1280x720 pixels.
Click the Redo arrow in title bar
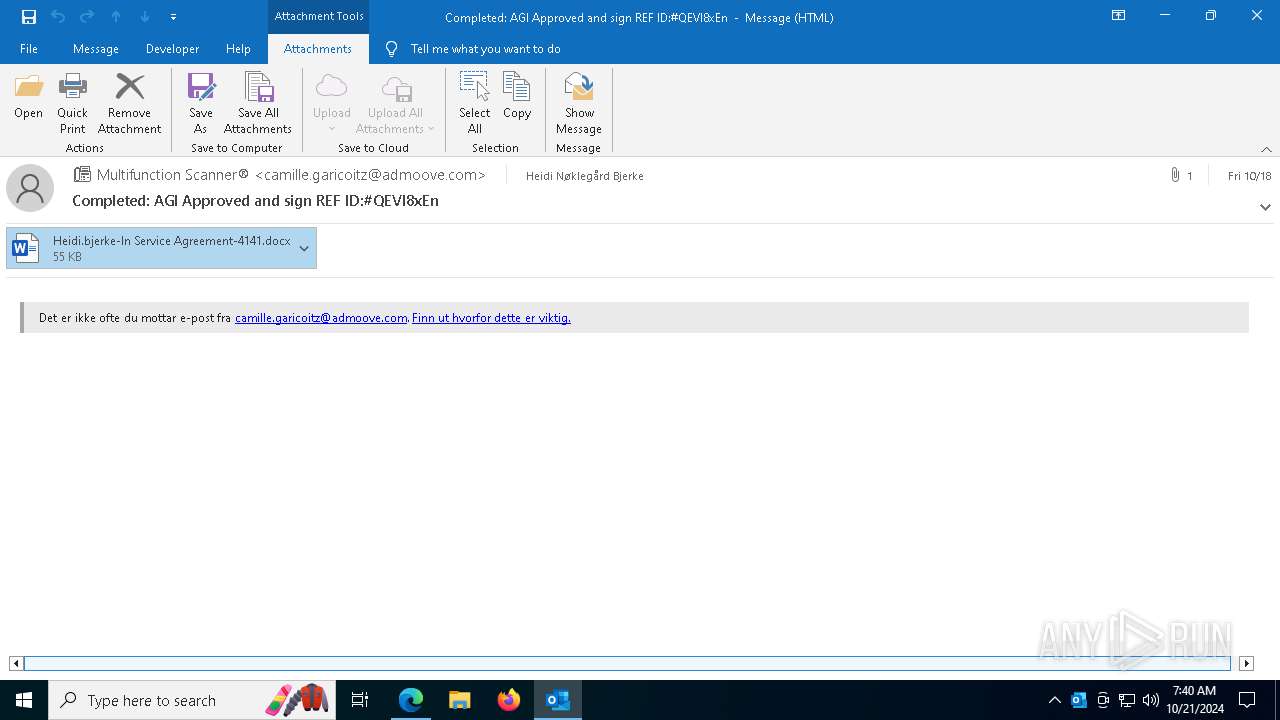(87, 17)
